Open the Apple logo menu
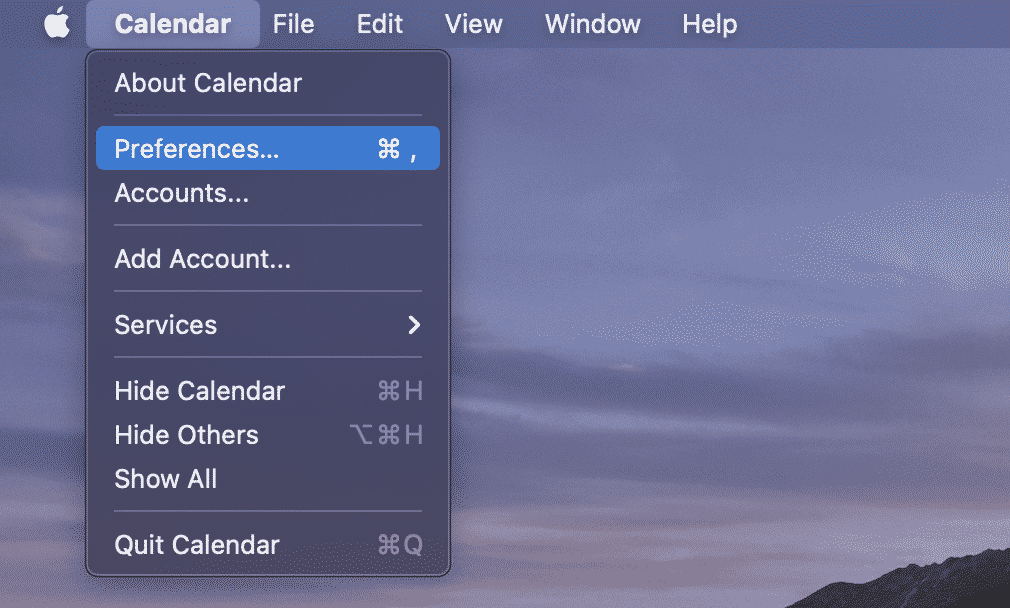Screen dimensions: 1010x608 pyautogui.click(x=57, y=23)
